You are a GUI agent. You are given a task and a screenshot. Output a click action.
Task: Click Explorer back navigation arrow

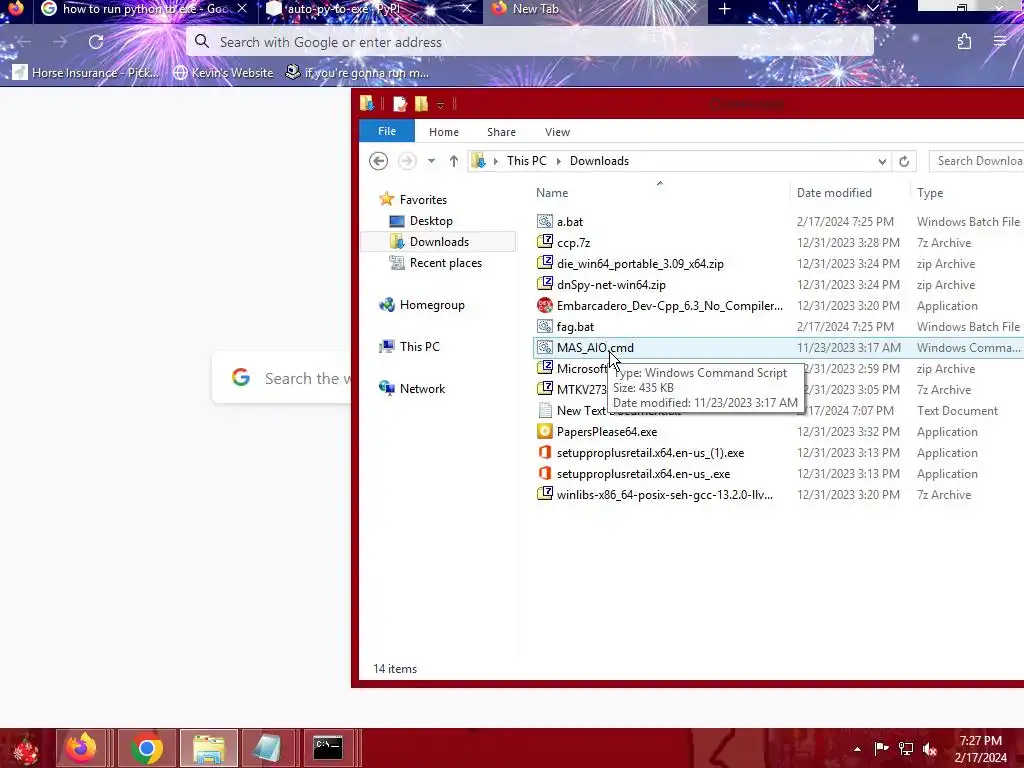coord(378,161)
